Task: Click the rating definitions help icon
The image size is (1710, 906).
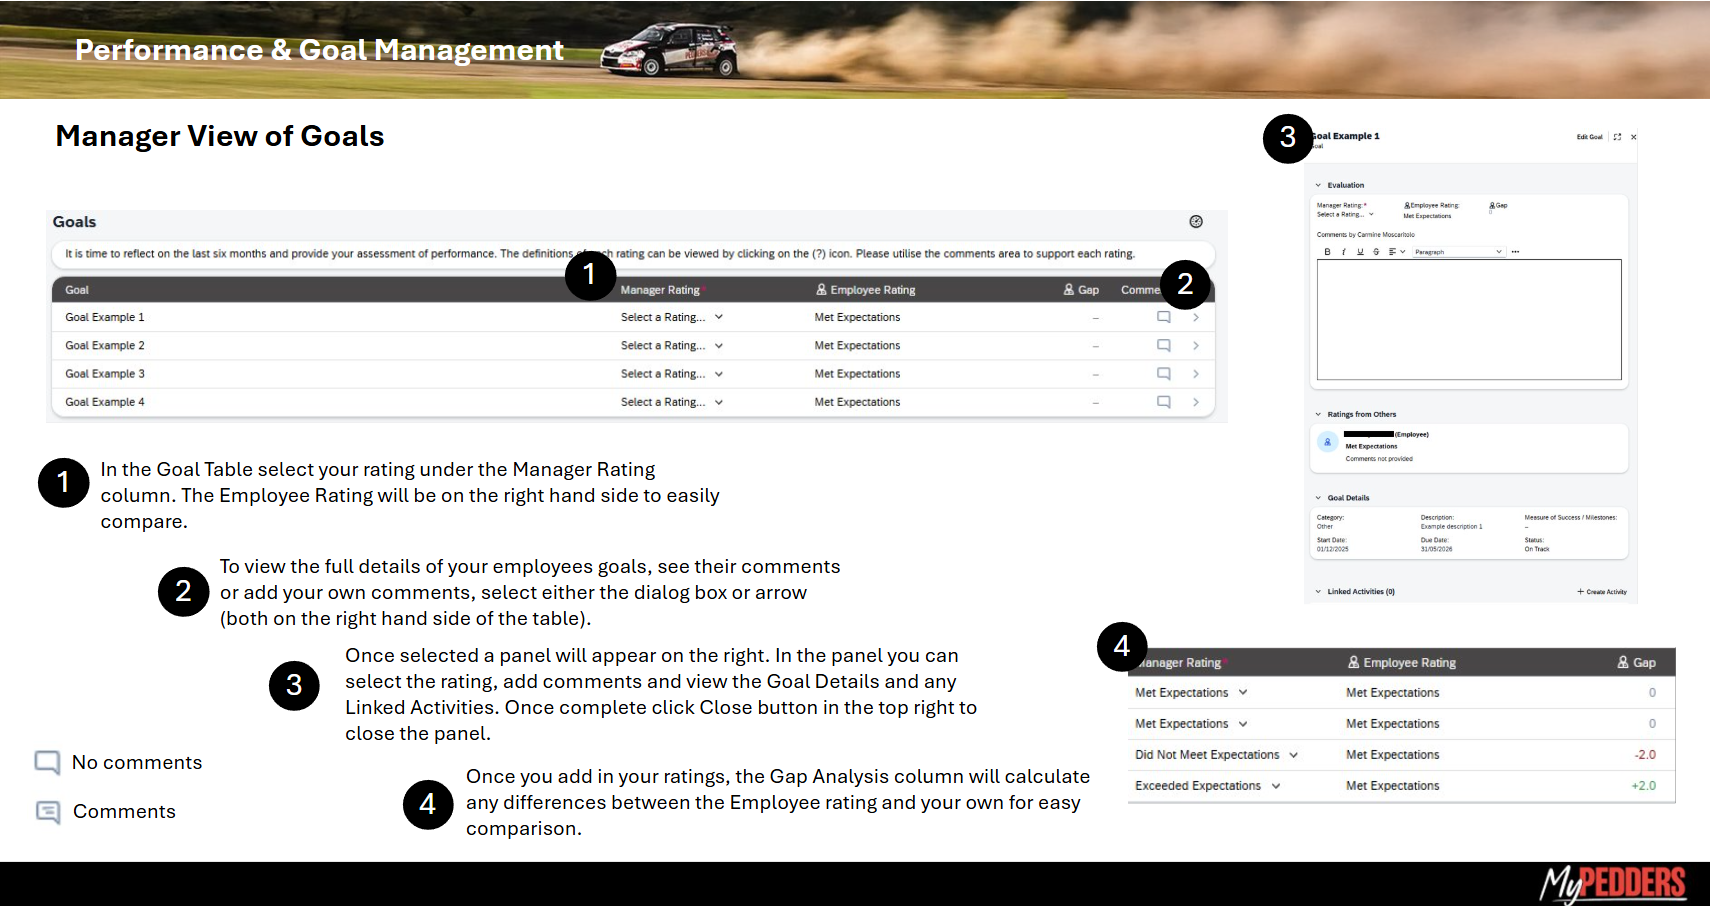Action: (1196, 222)
